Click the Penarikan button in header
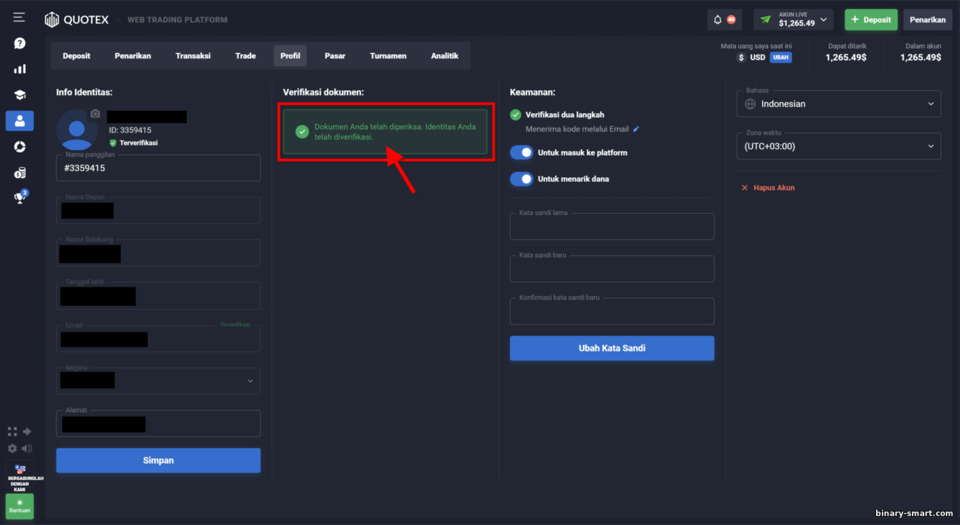The width and height of the screenshot is (960, 525). point(928,20)
